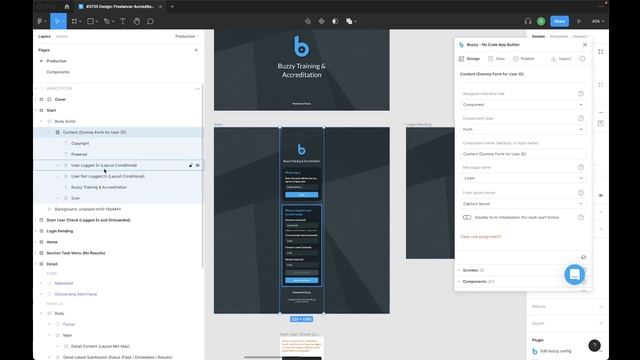Click the Clear role assignment link
640x360 pixels.
480,237
